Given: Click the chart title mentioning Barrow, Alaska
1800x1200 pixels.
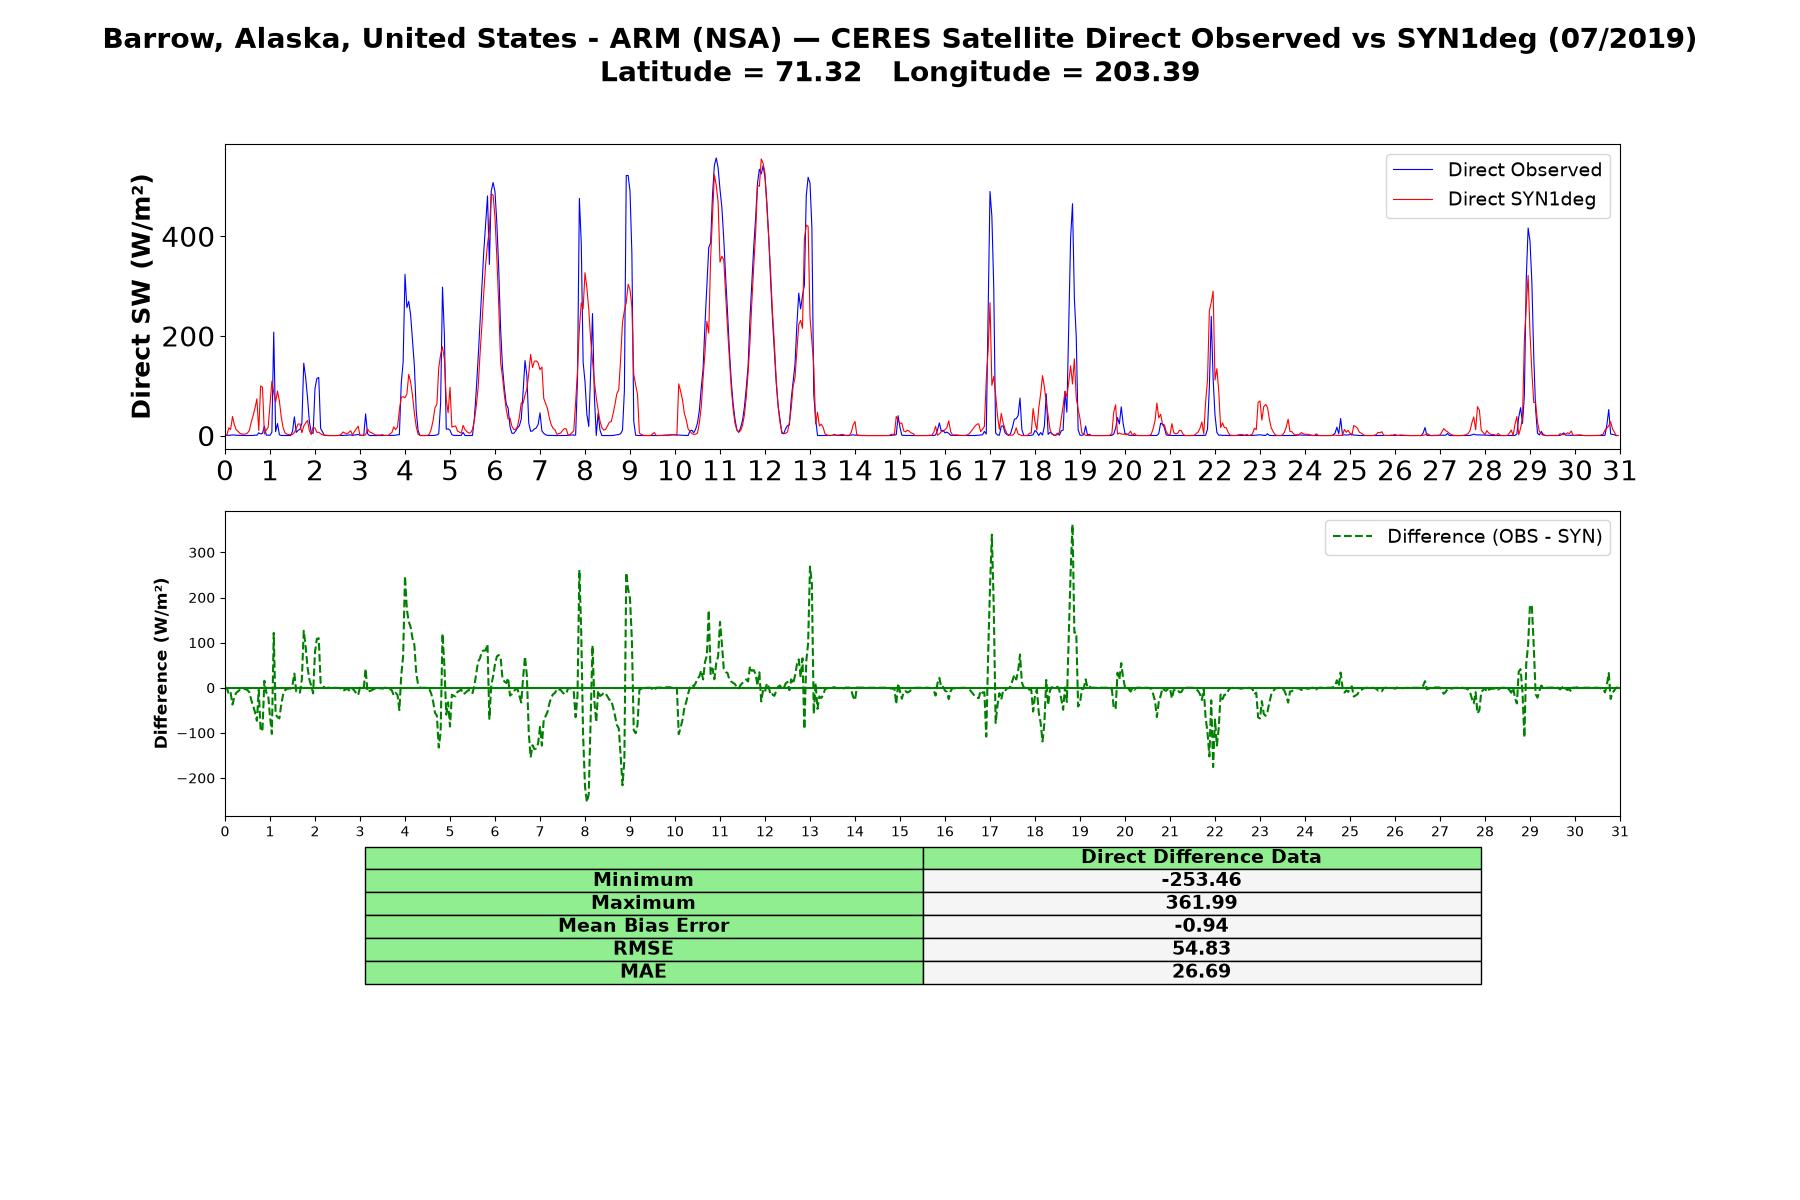Looking at the screenshot, I should coord(900,38).
